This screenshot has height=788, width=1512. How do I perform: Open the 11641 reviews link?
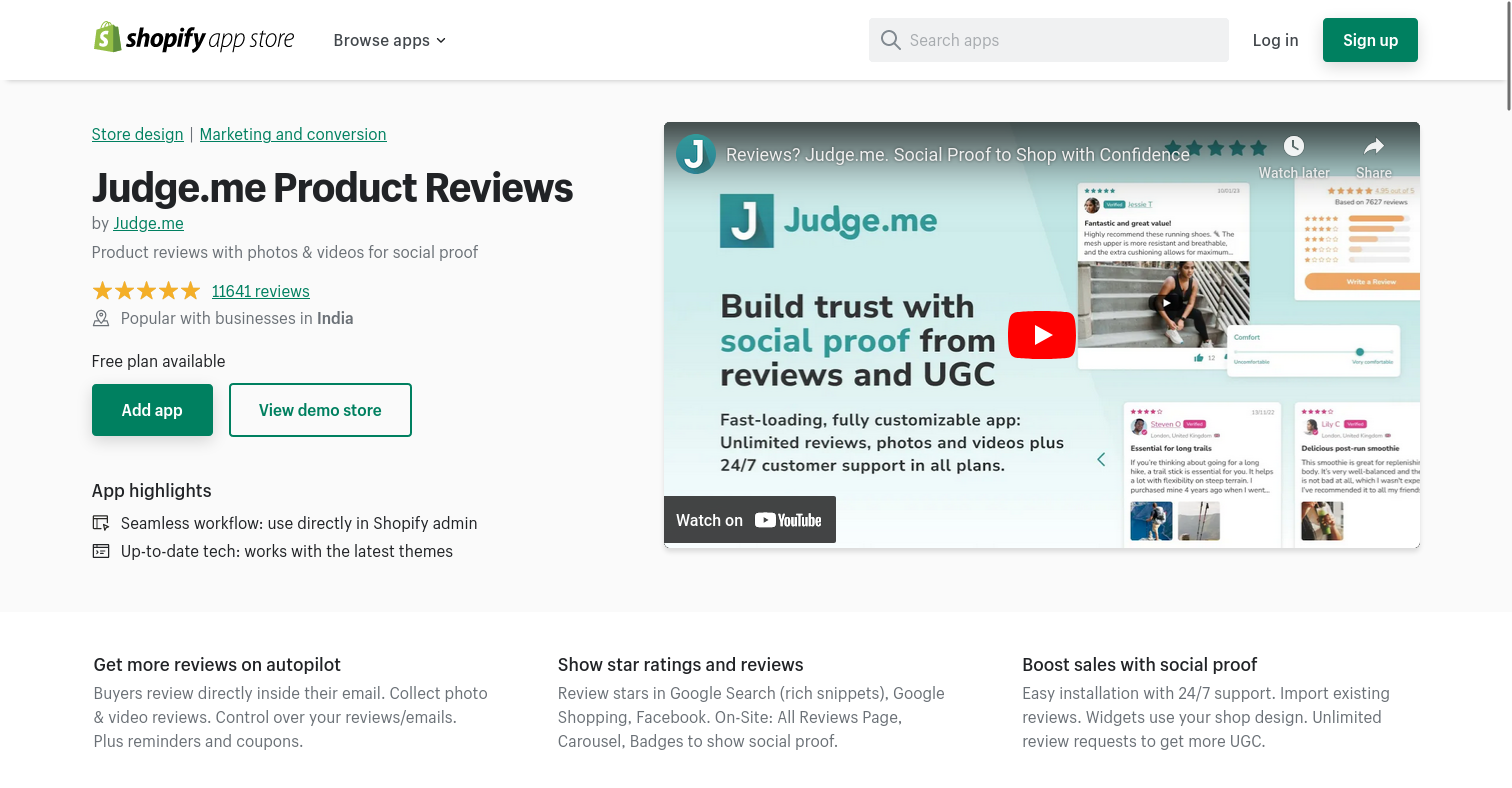click(261, 291)
